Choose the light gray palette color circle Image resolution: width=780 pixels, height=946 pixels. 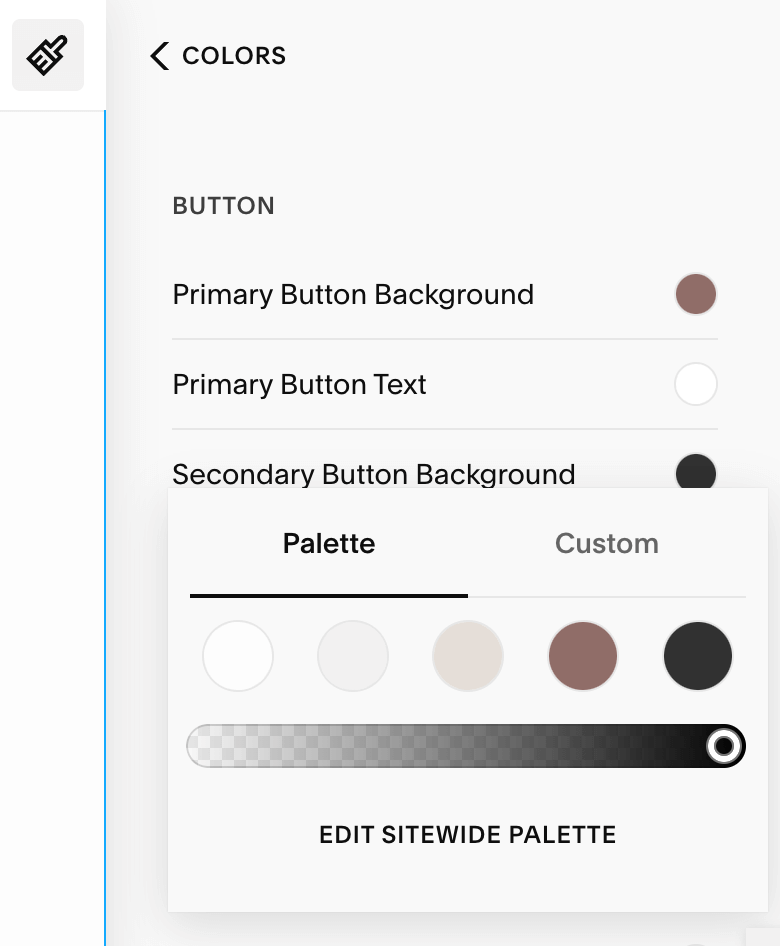(x=353, y=656)
